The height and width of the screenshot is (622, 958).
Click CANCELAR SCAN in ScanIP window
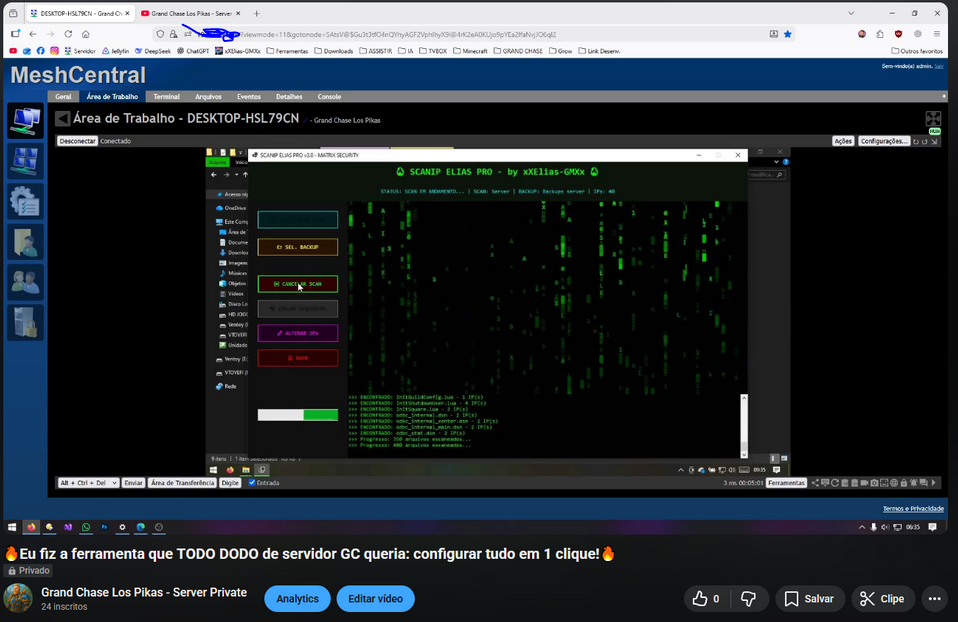point(298,284)
